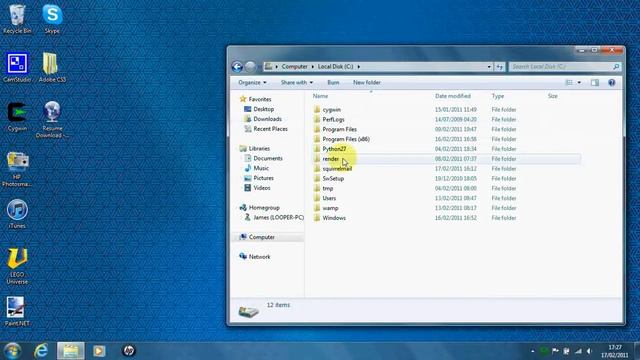Sort by the Type column header
The image size is (640, 360).
(498, 96)
